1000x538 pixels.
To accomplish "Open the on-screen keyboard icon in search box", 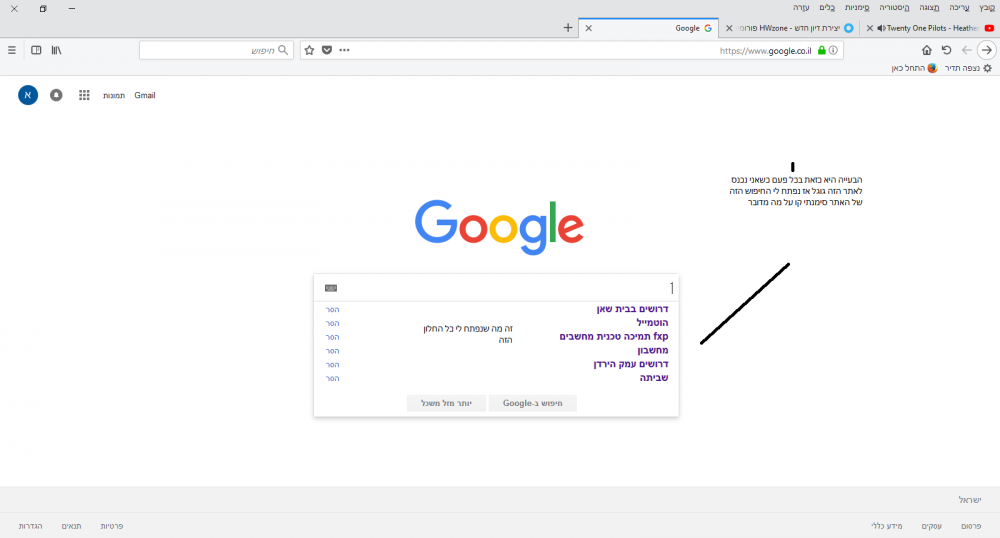I will [331, 288].
